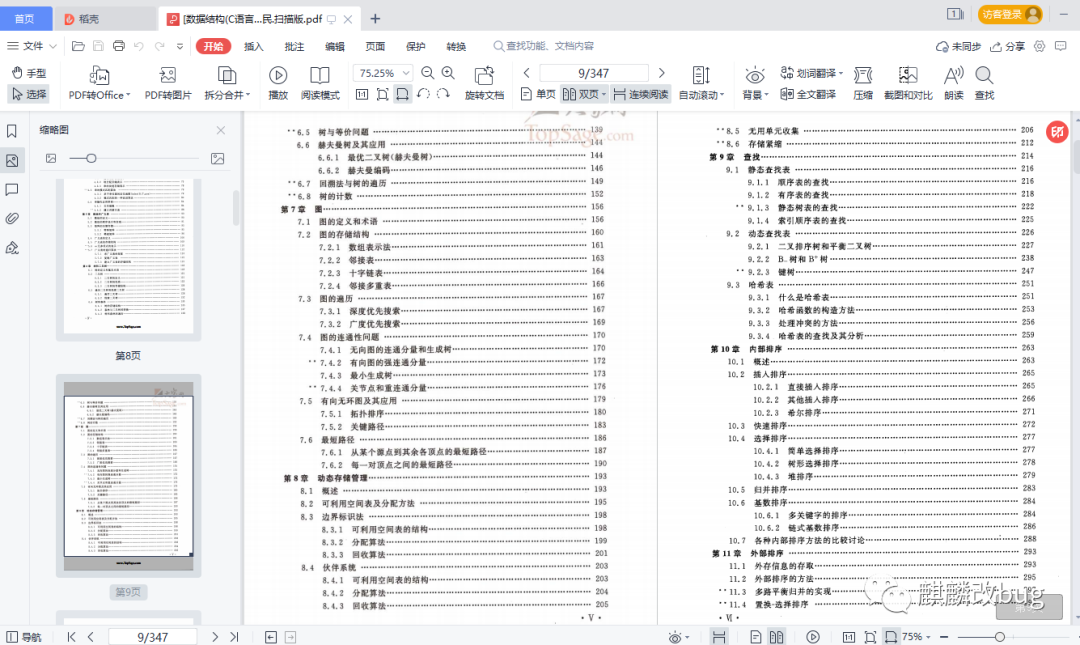Screen dimensions: 1080x645
Task: Open the Edit ribbon tab
Action: pyautogui.click(x=335, y=46)
